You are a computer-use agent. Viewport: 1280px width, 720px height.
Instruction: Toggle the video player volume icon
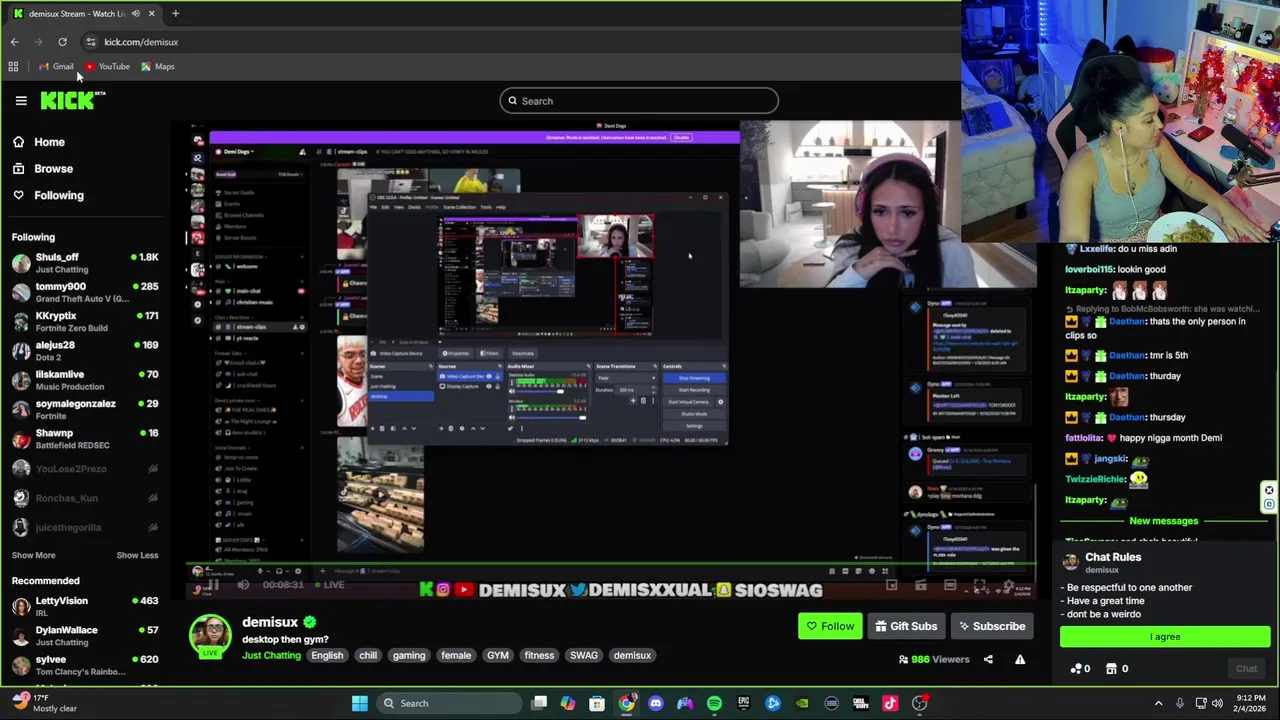click(x=242, y=585)
